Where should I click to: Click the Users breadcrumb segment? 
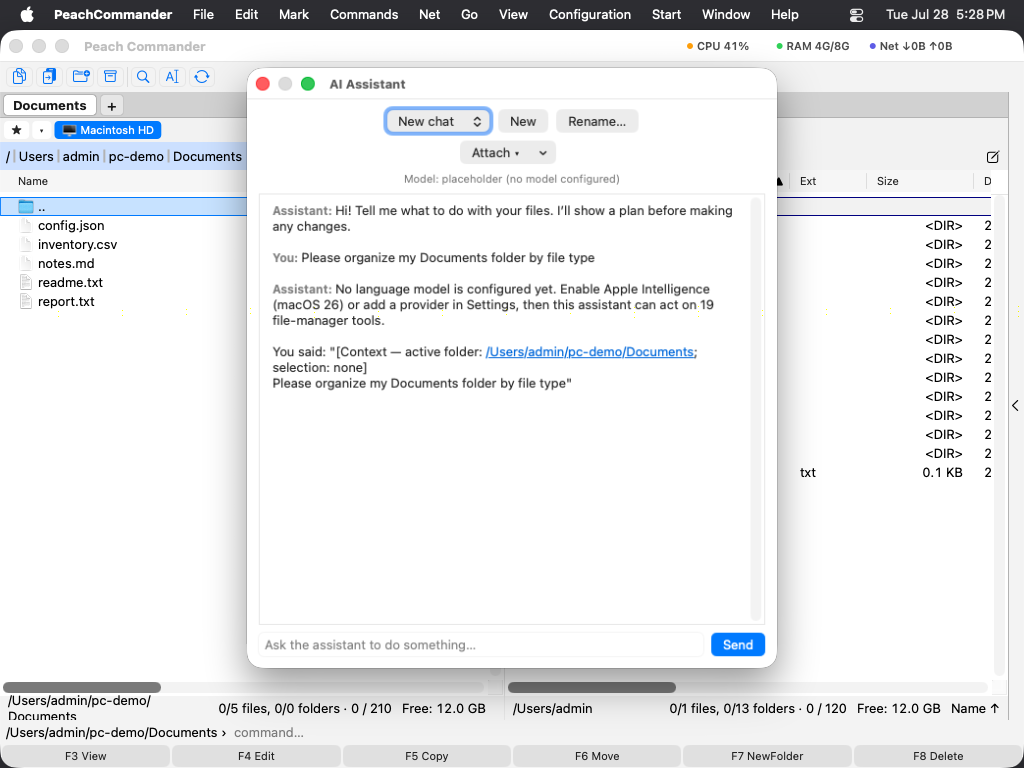pos(36,156)
